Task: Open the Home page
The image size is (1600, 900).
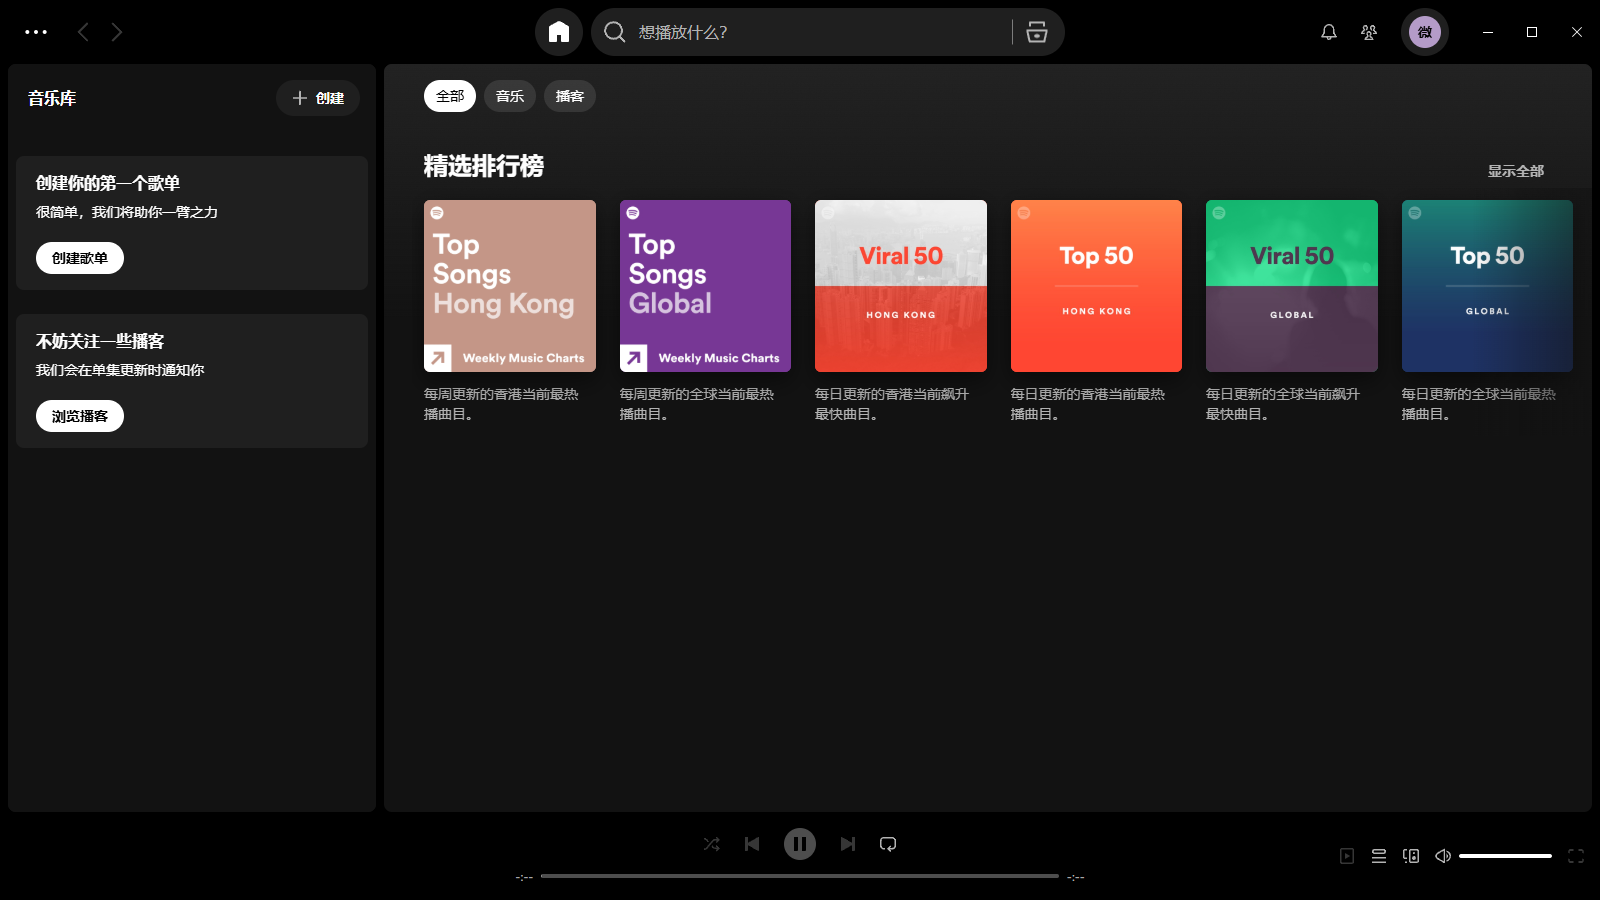Action: tap(559, 31)
